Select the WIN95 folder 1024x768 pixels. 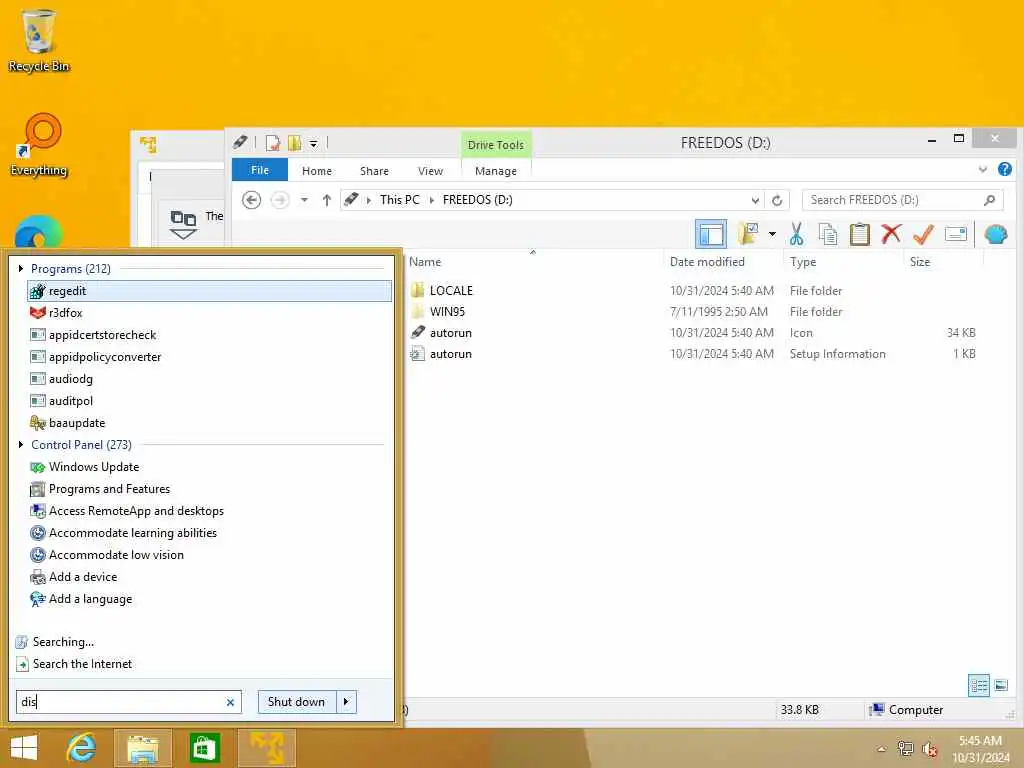coord(447,312)
